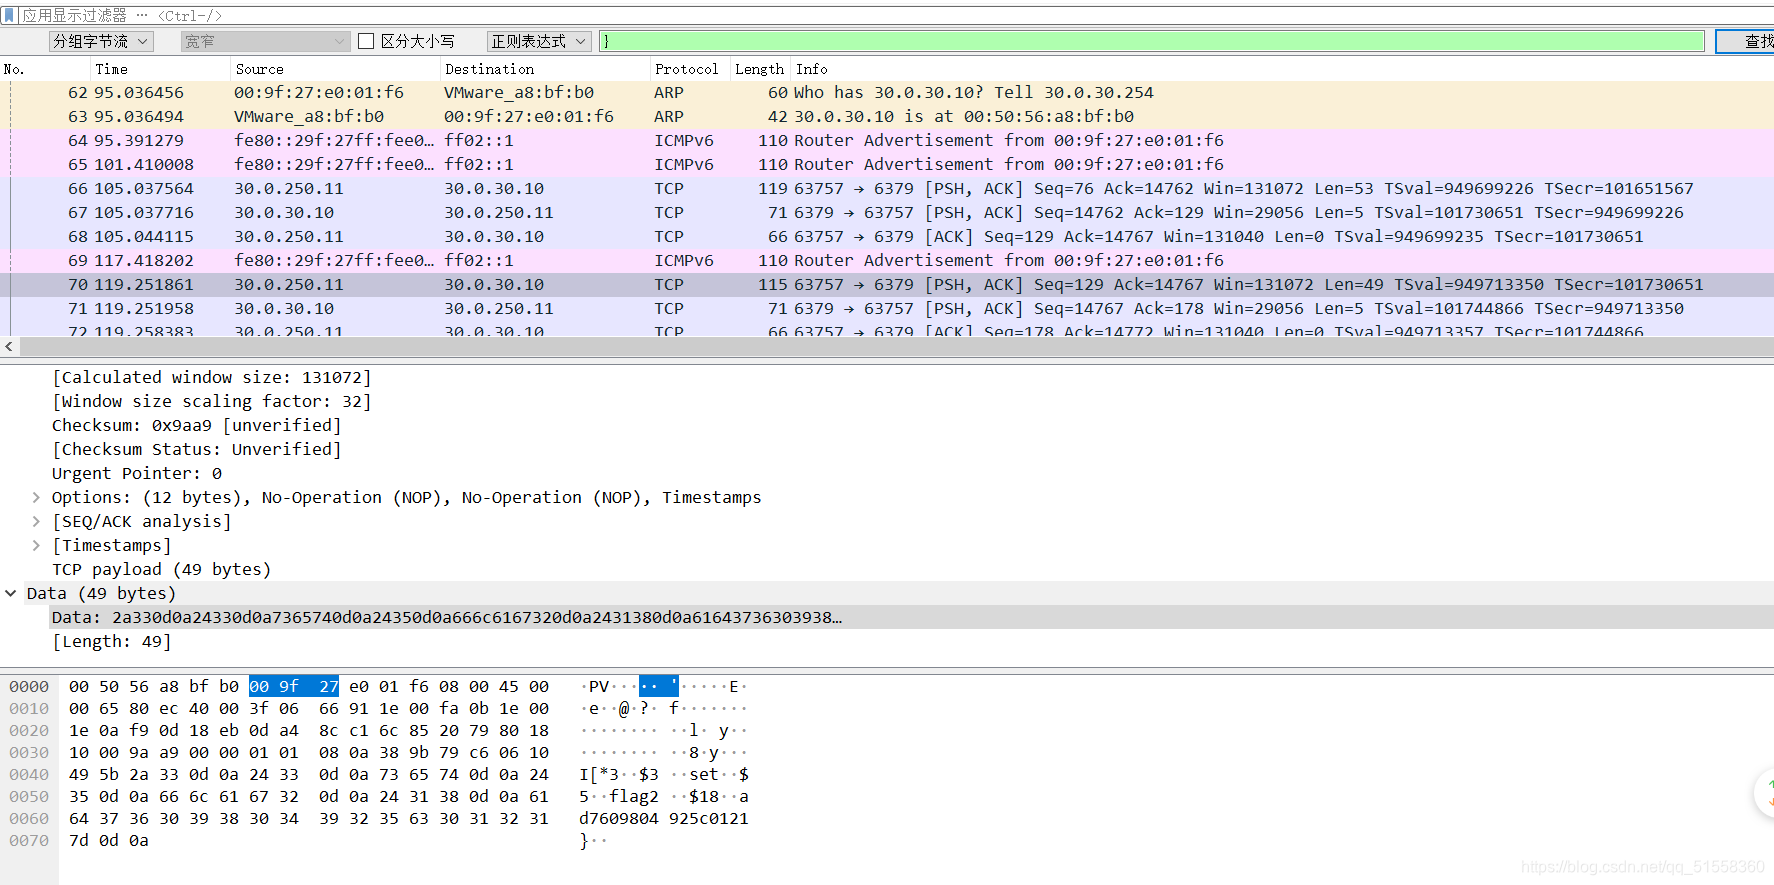Click offset 0040 in hex pane
The height and width of the screenshot is (885, 1774).
[29, 774]
